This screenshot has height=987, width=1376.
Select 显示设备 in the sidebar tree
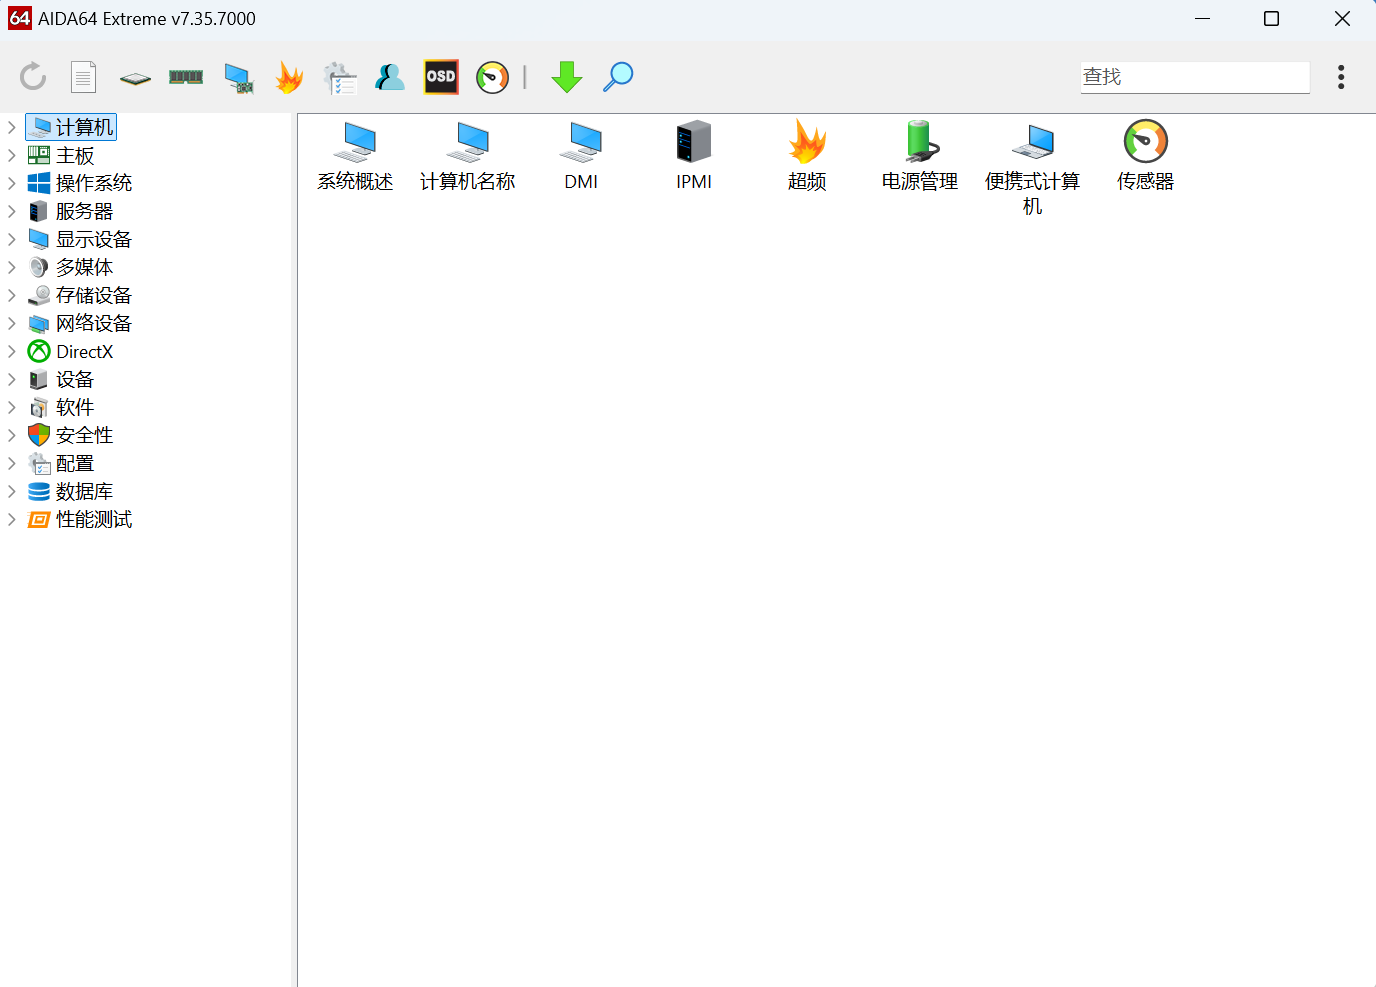(x=80, y=239)
